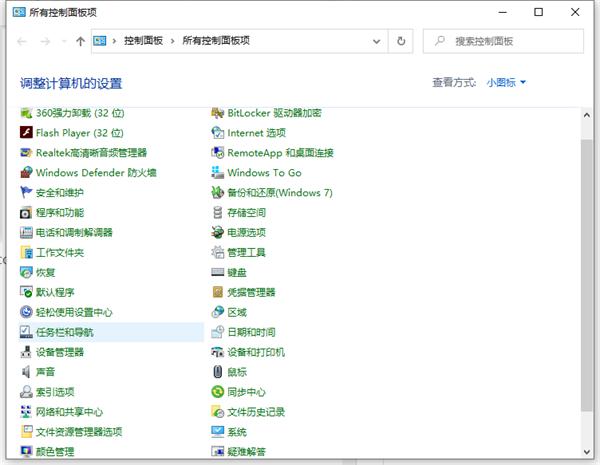Click the 声音 speaker icon
This screenshot has width=600, height=465.
point(27,372)
